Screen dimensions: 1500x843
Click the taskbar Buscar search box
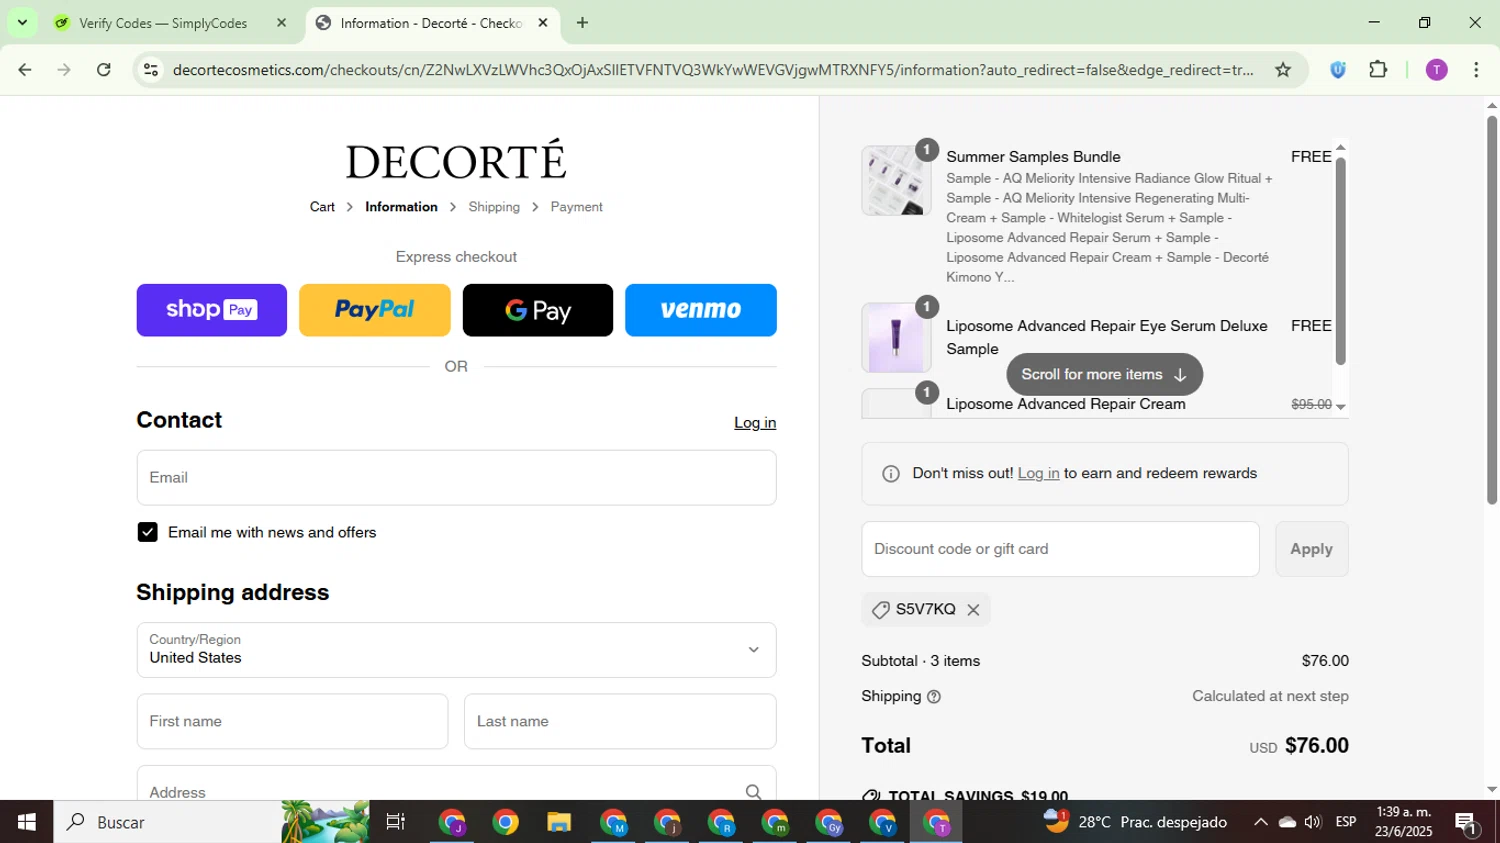click(211, 822)
